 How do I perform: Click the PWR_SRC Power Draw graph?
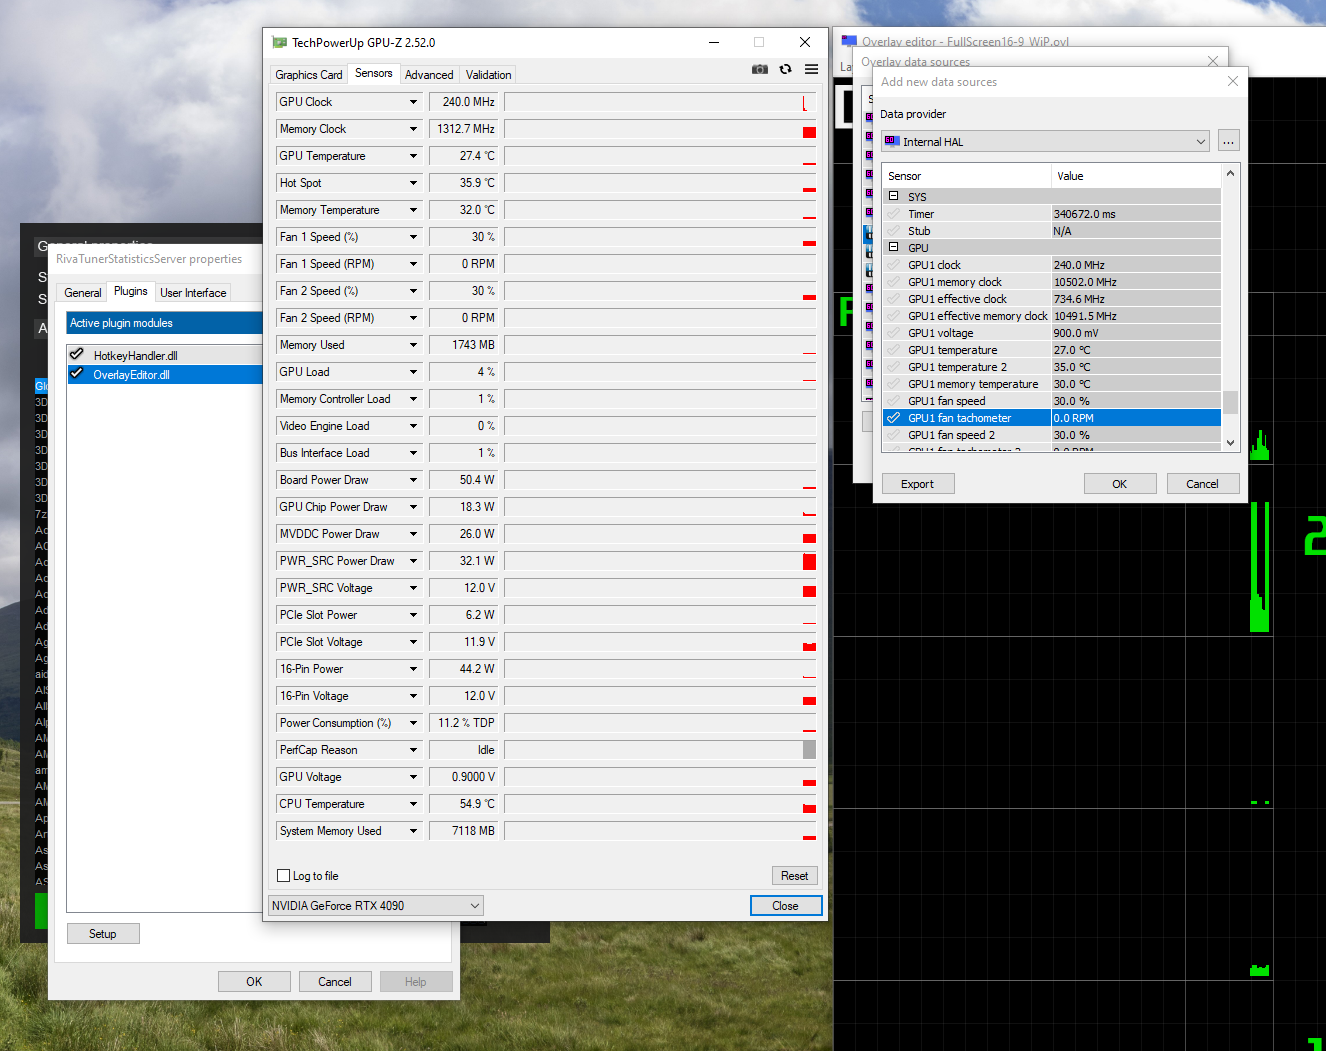pyautogui.click(x=660, y=561)
